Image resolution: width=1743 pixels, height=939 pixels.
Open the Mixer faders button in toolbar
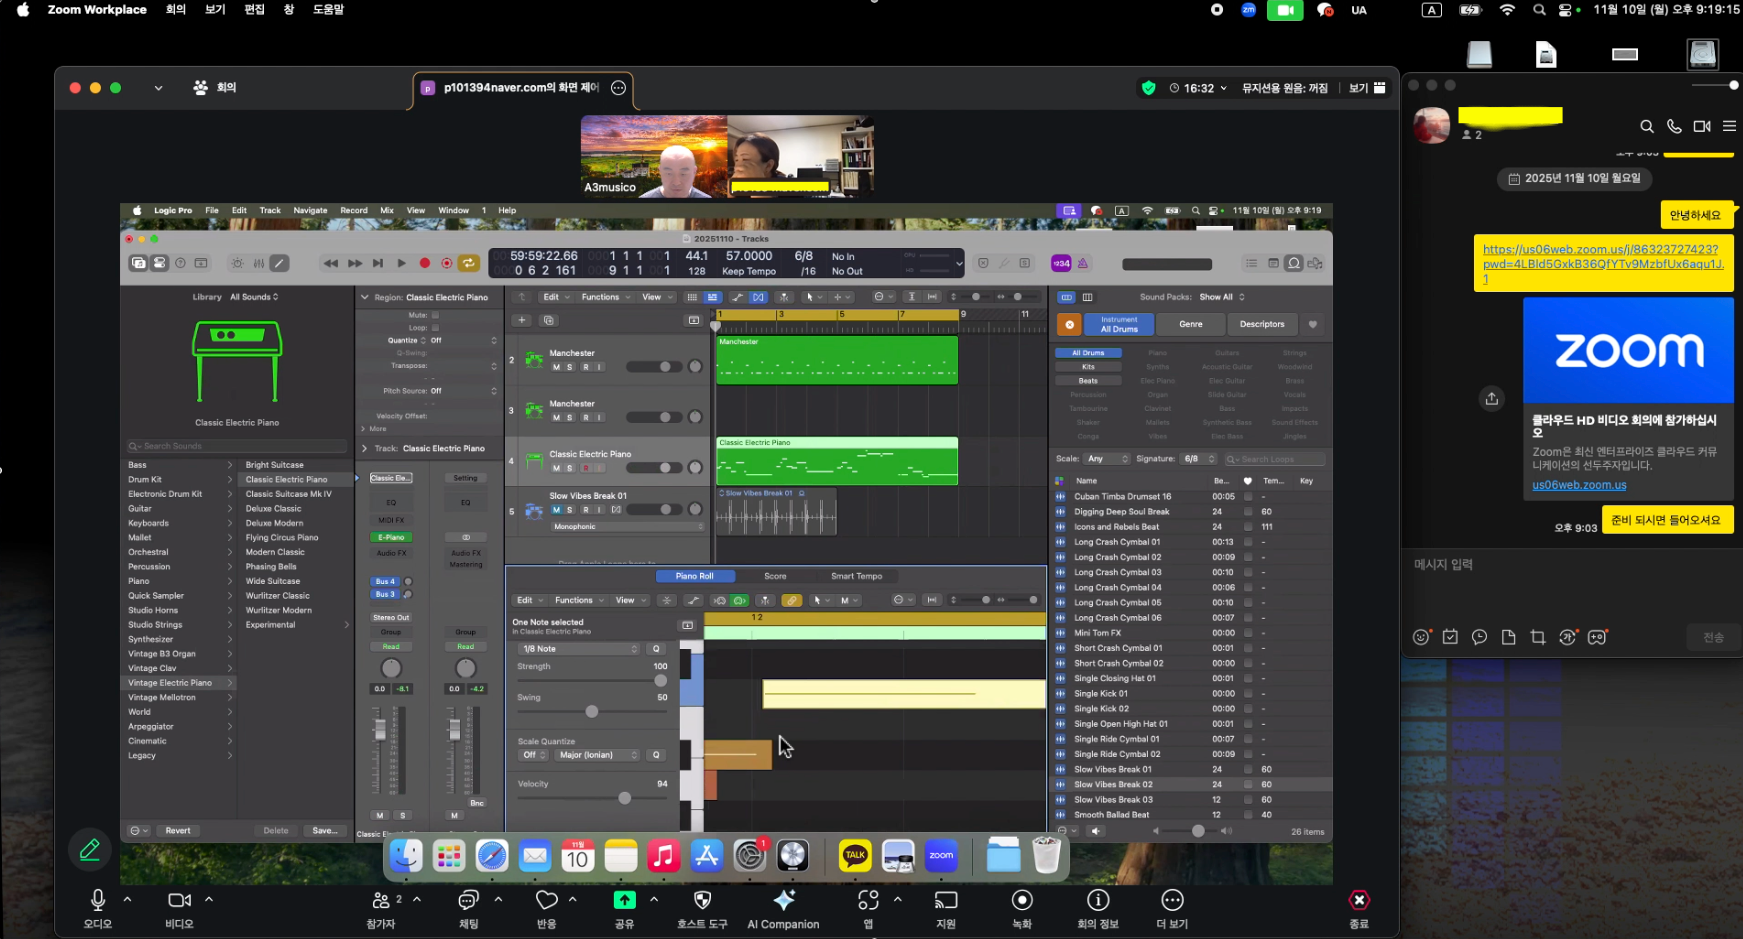259,263
